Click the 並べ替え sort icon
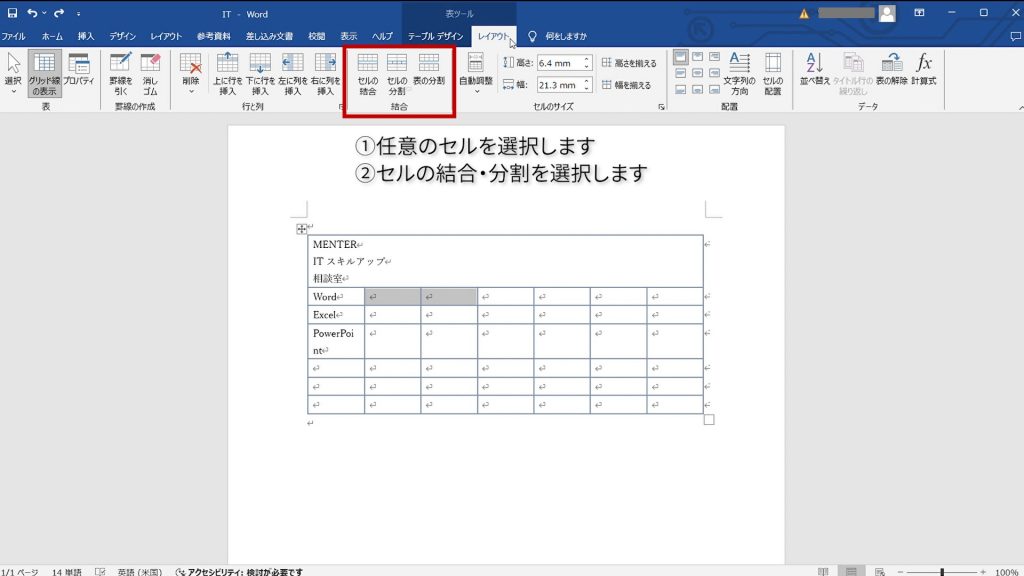Screen dimensions: 1024x576 click(815, 69)
